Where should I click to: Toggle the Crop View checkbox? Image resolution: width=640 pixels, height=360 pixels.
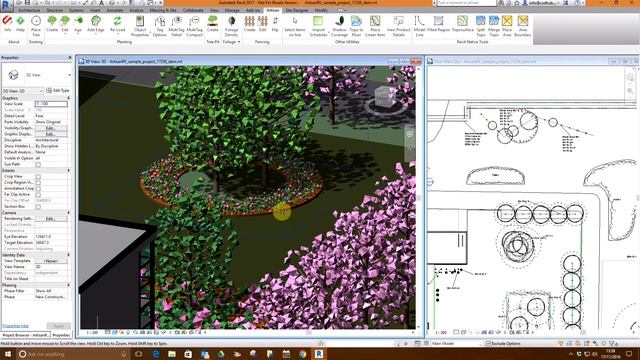[38, 177]
